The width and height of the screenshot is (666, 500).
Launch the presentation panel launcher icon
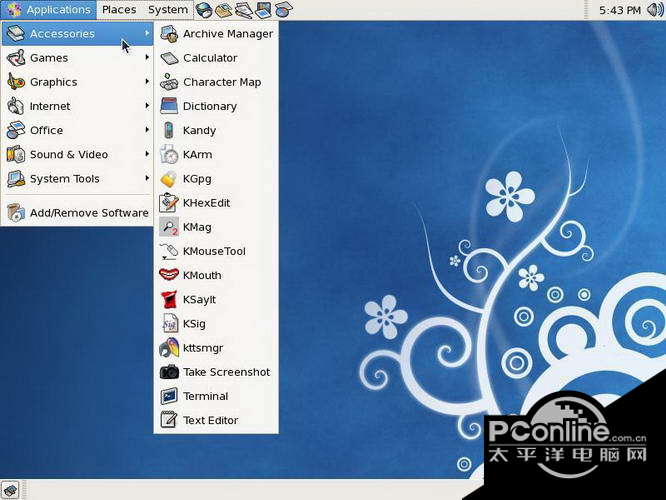263,10
